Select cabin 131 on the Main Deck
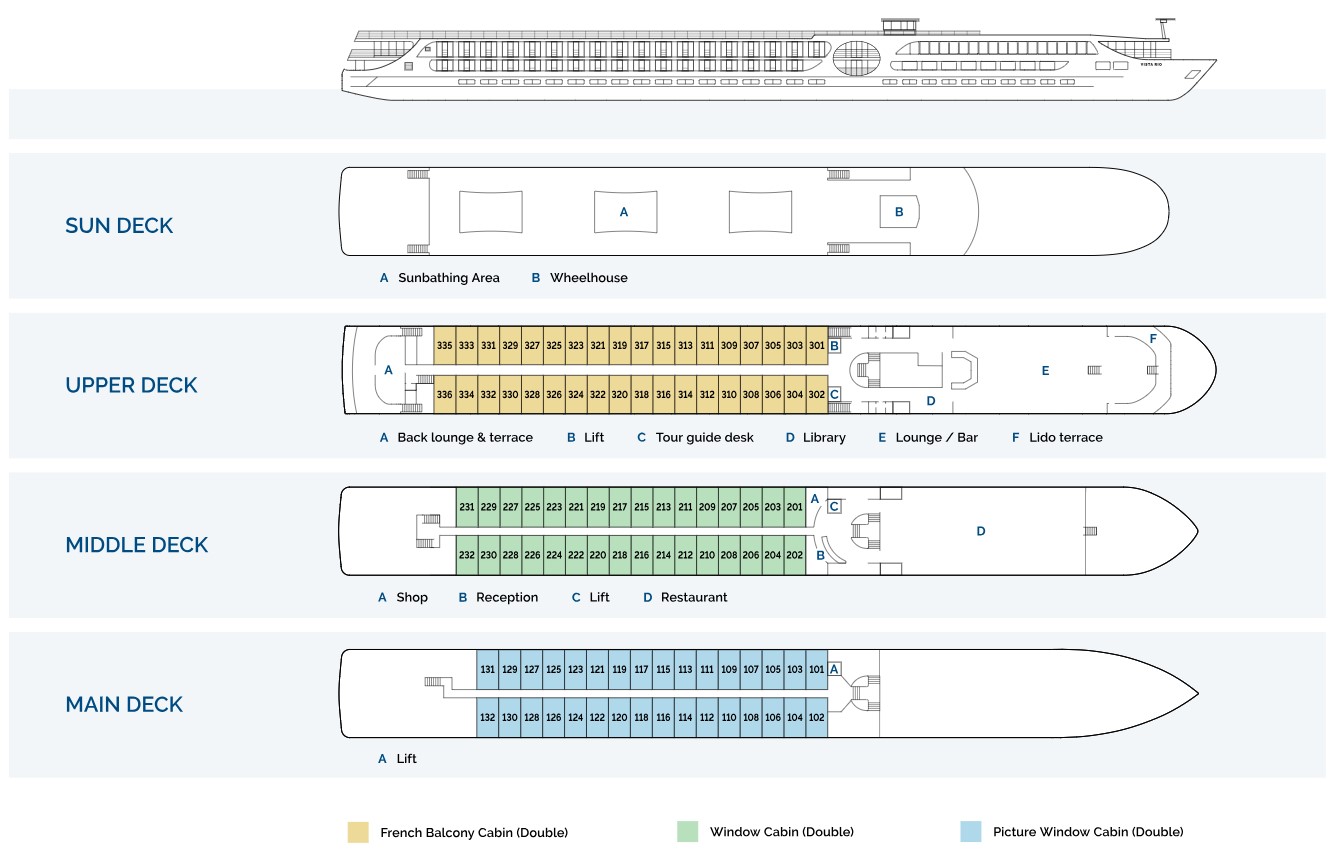Screen dimensions: 1336x866 pos(488,669)
